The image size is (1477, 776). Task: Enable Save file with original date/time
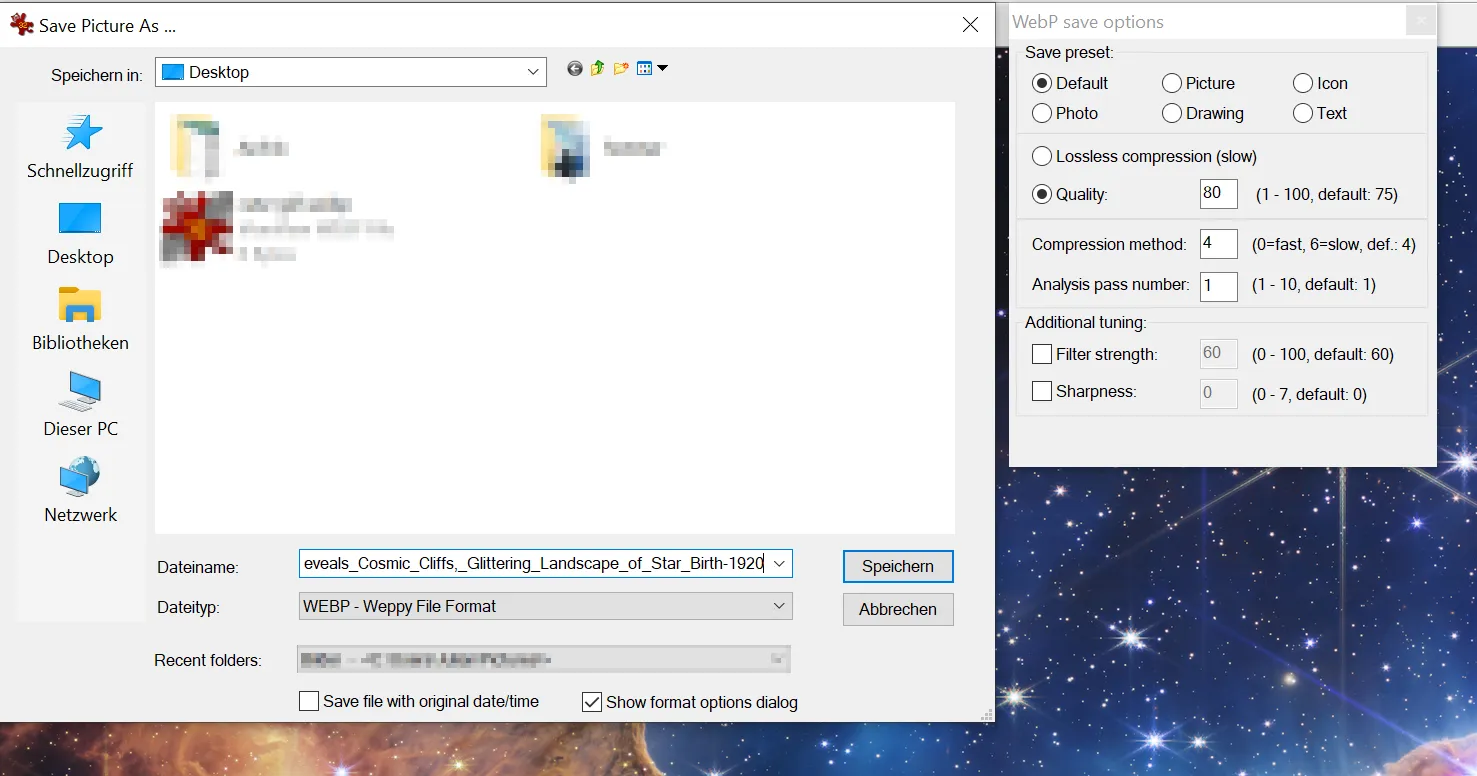[x=310, y=702]
